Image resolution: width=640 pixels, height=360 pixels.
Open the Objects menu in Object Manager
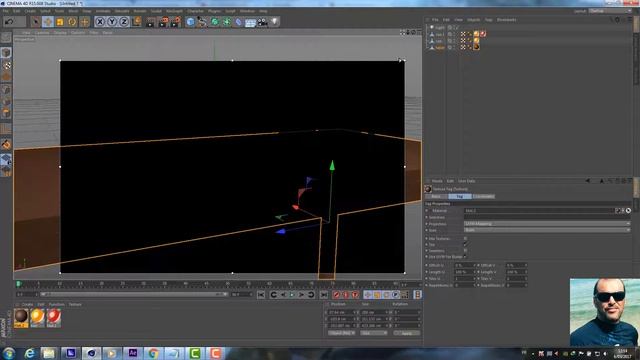point(473,20)
